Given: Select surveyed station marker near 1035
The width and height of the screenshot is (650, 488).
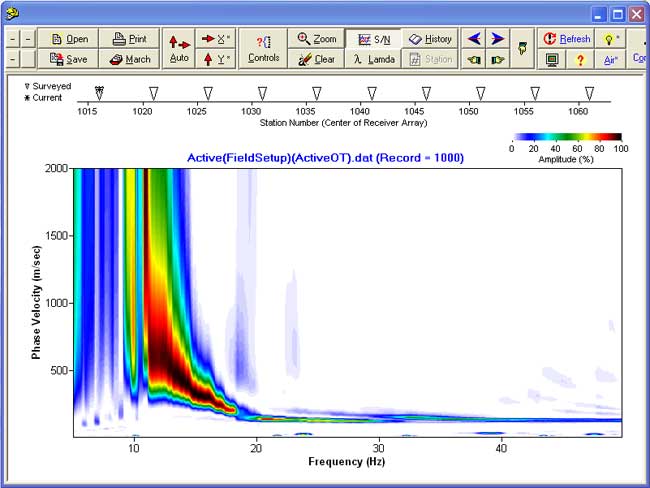Looking at the screenshot, I should click(317, 93).
